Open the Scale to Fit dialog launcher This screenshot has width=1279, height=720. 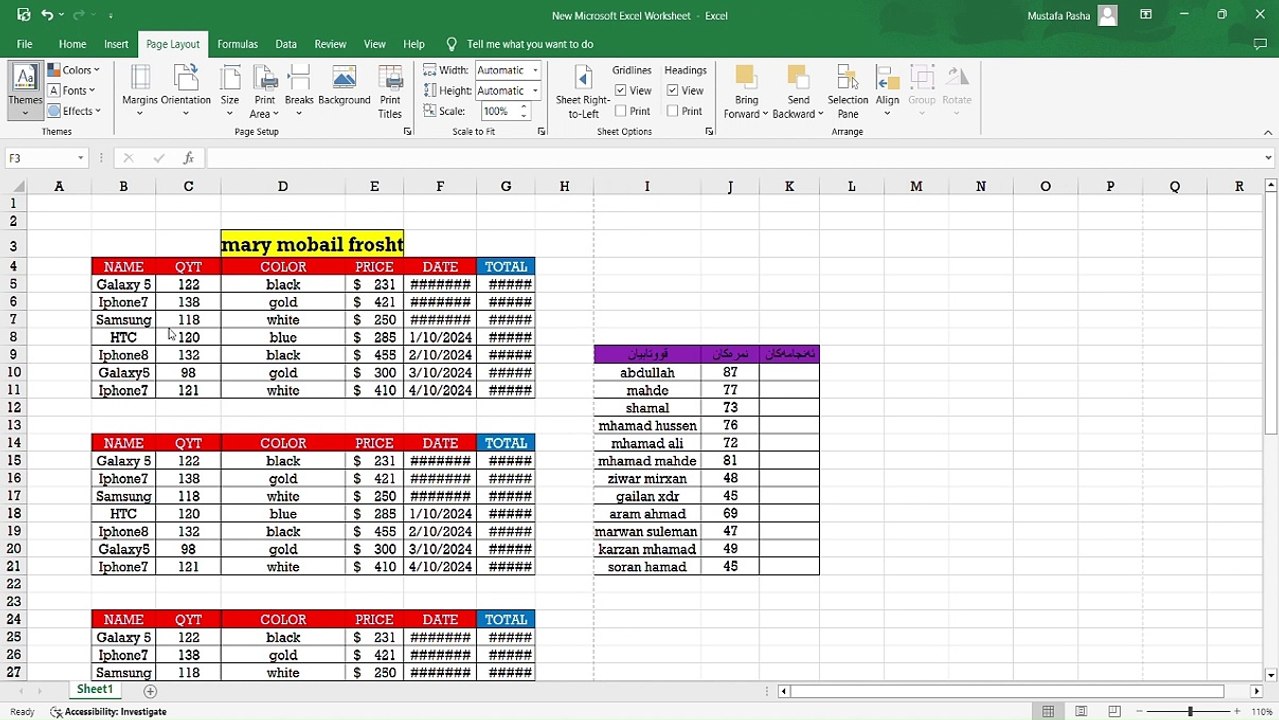[x=541, y=132]
